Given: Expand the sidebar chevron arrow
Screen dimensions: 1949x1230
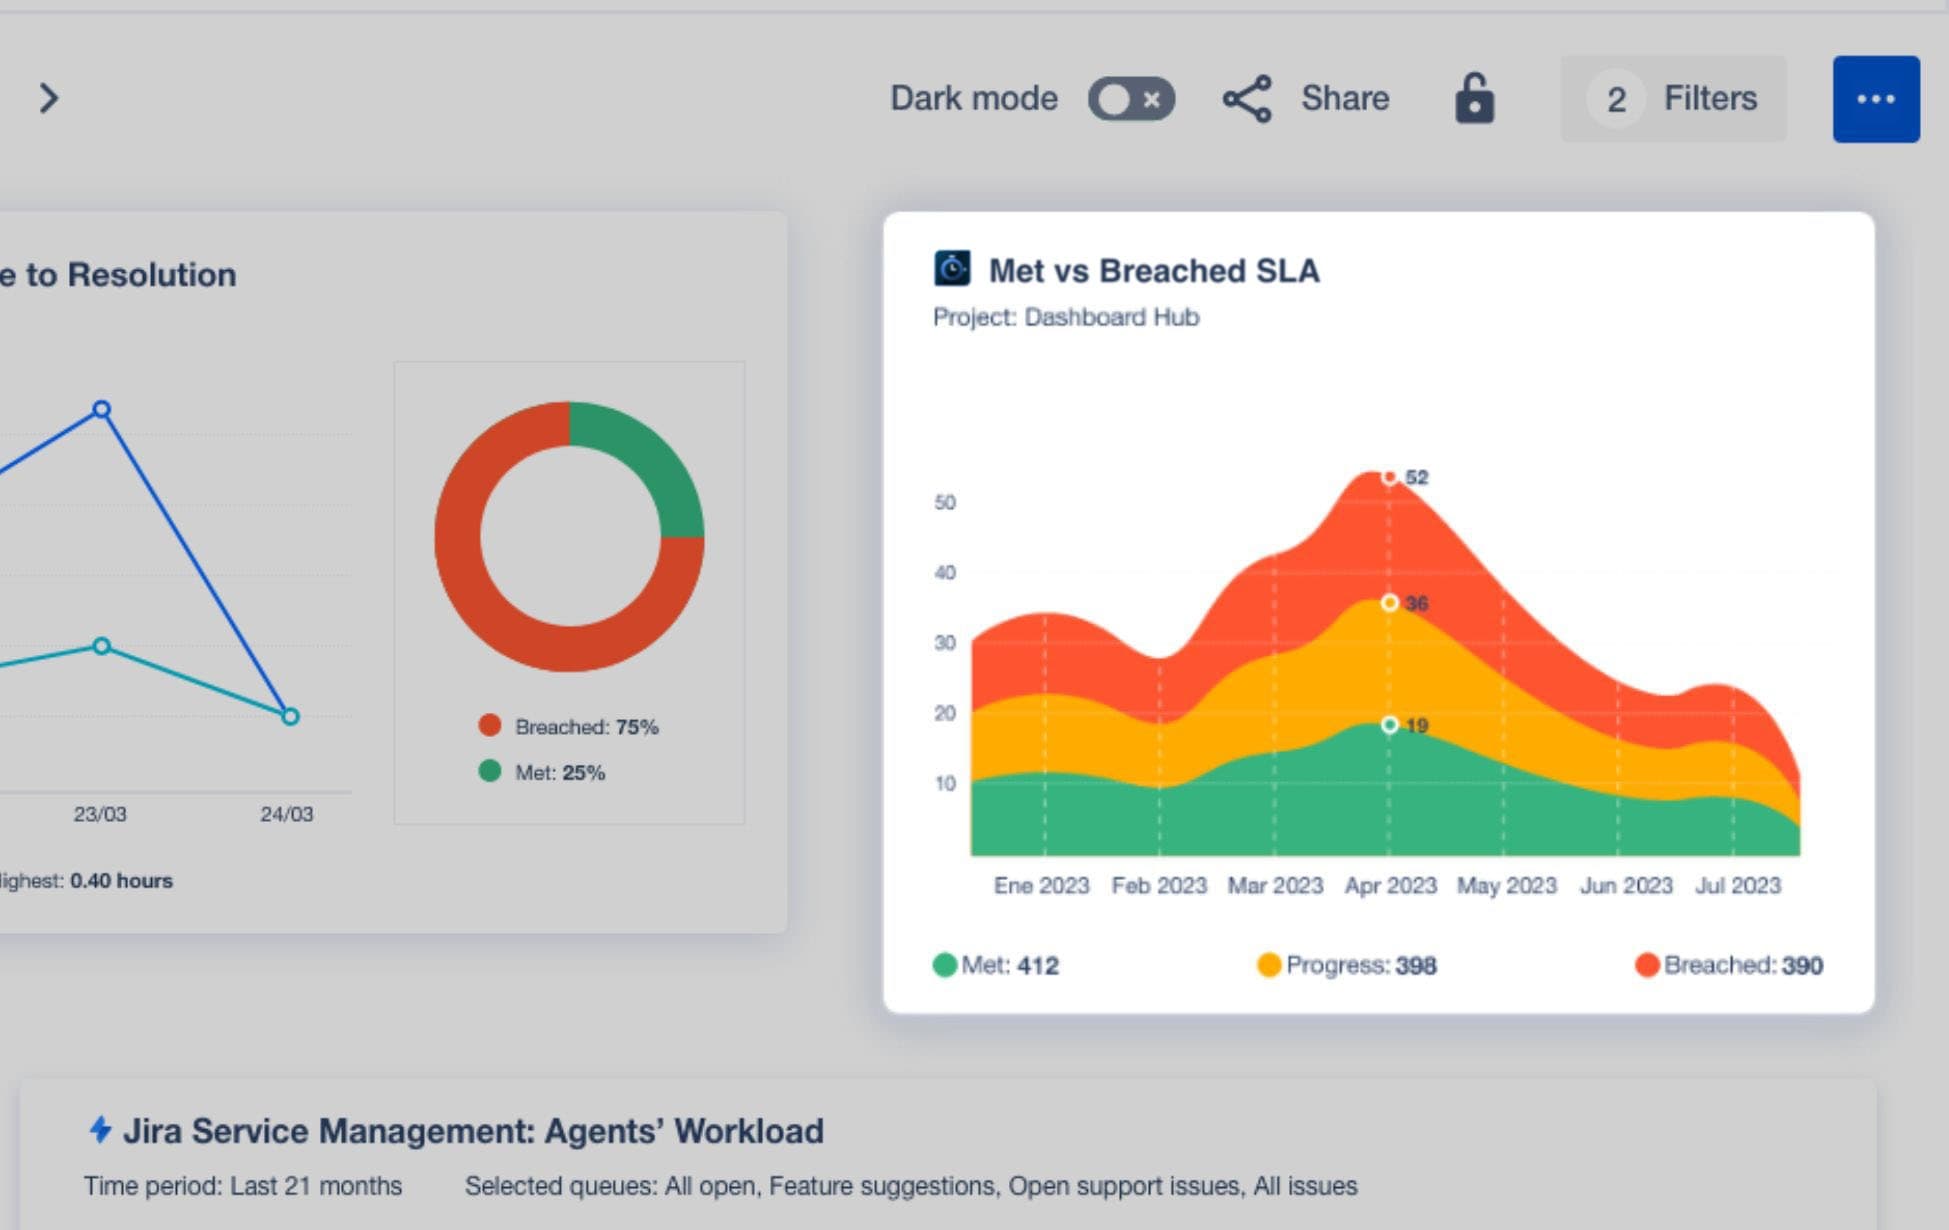Looking at the screenshot, I should pyautogui.click(x=48, y=98).
